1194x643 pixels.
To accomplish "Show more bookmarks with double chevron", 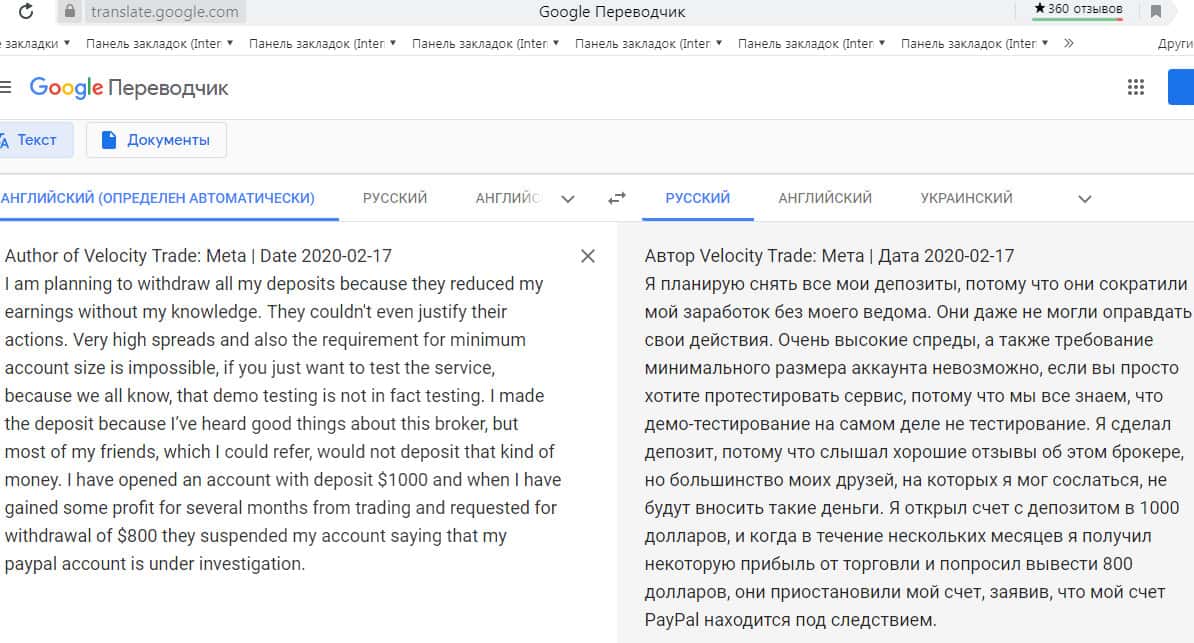I will 1069,43.
